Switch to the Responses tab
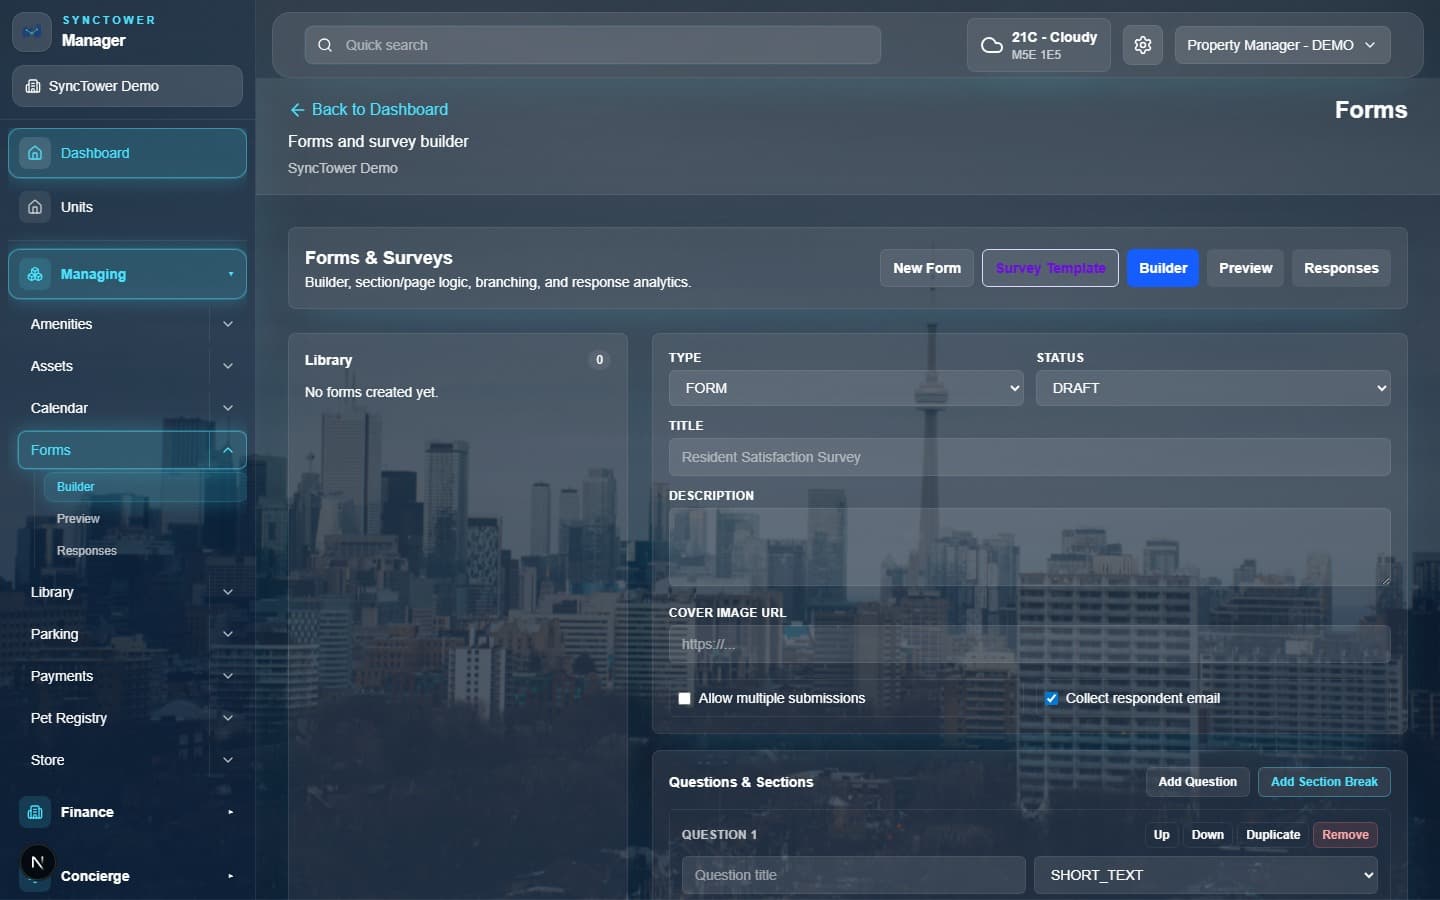The image size is (1440, 900). point(1341,268)
